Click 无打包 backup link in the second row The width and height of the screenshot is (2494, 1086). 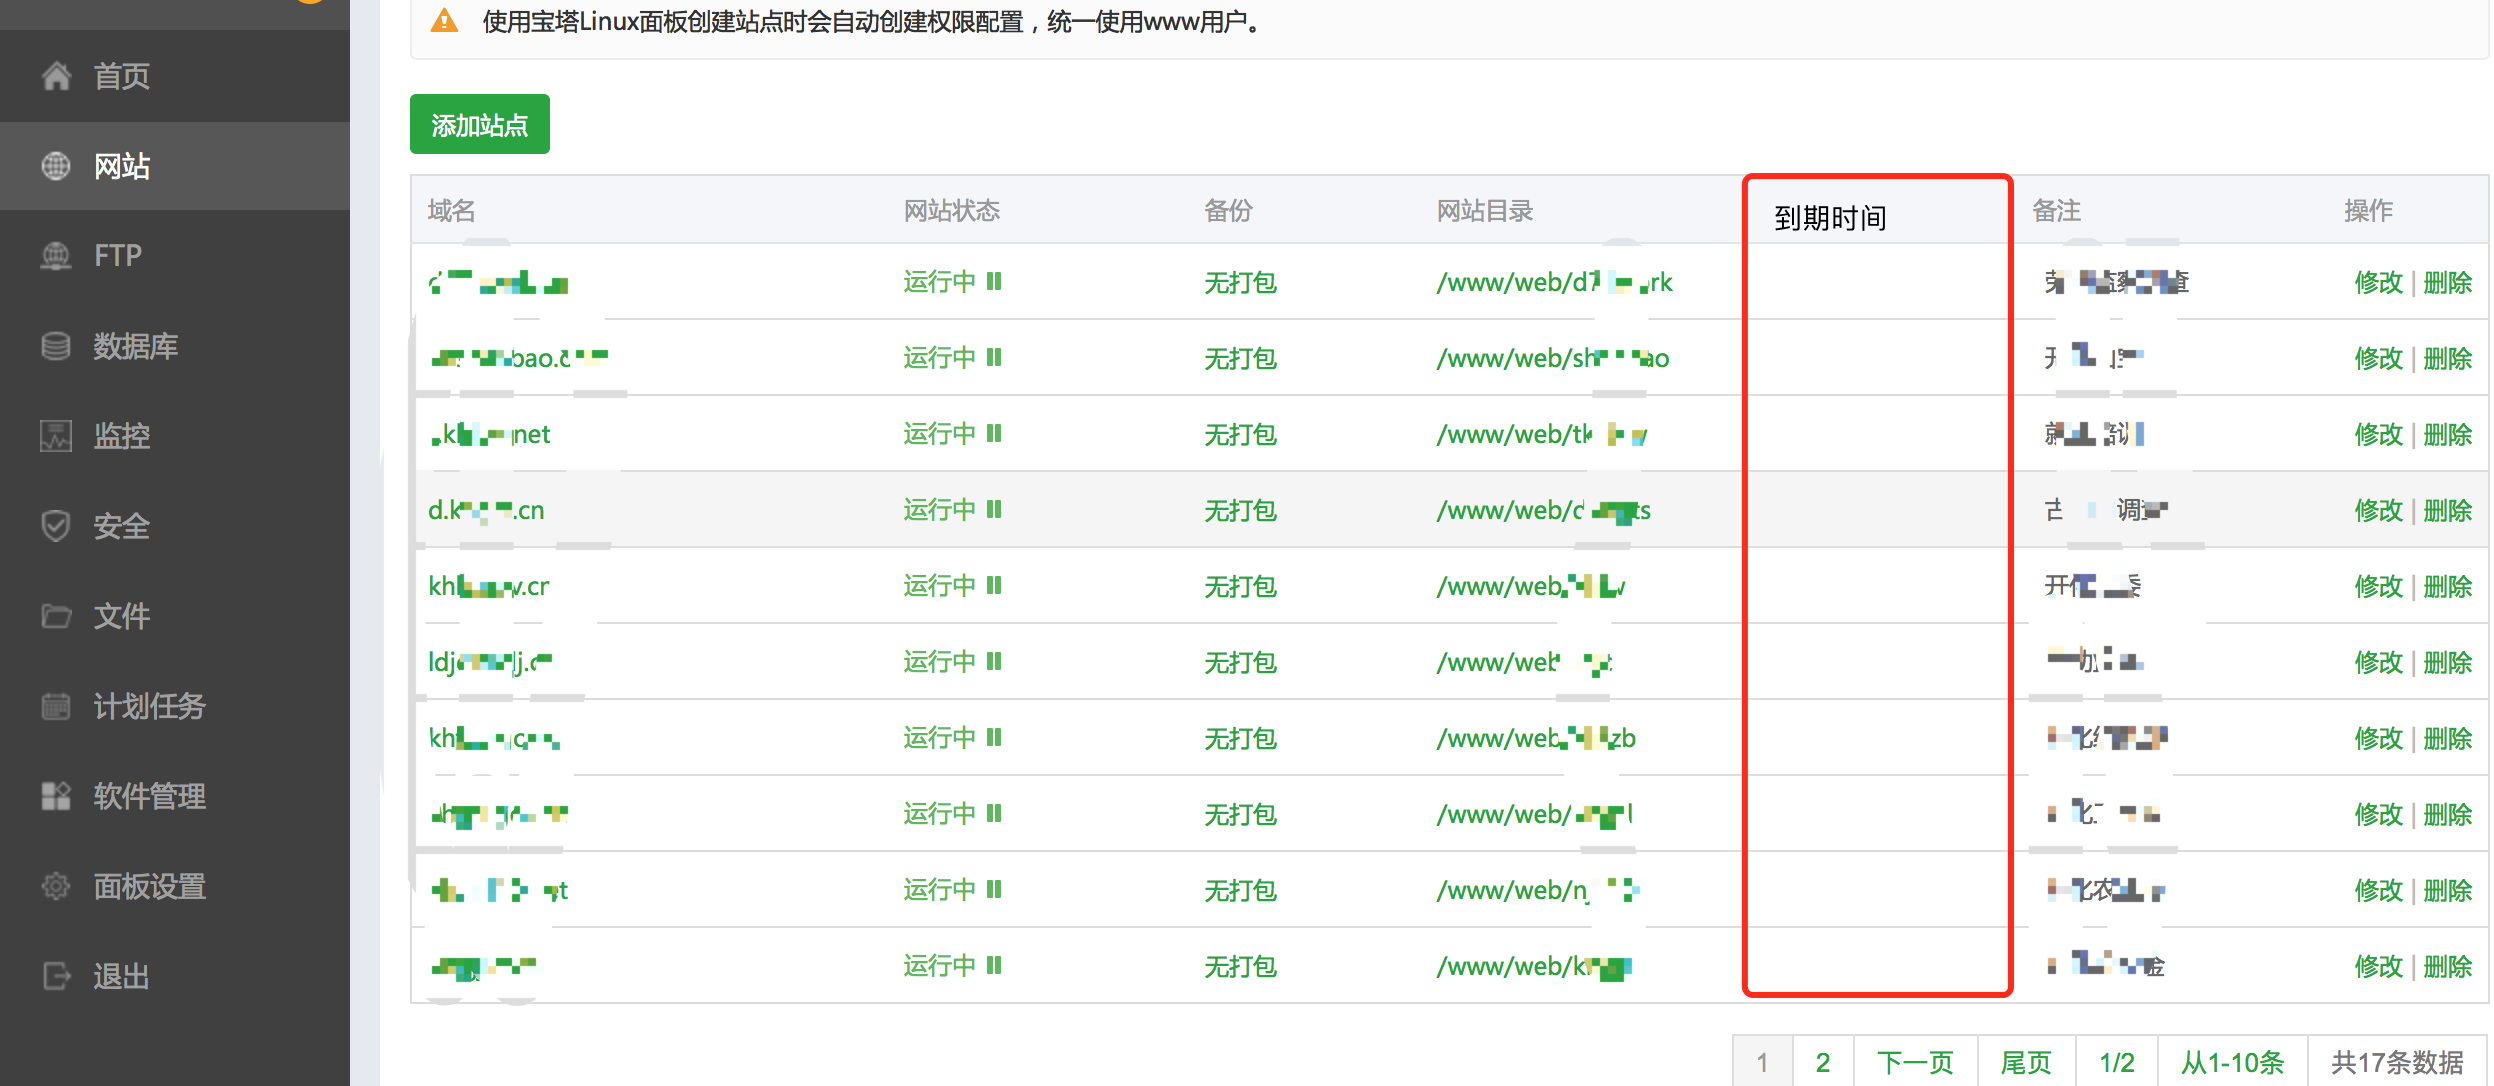coord(1240,359)
